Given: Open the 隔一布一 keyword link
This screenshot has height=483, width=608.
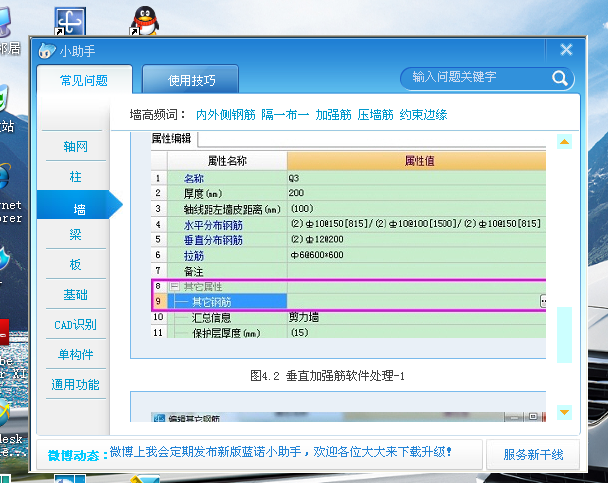Looking at the screenshot, I should [285, 115].
